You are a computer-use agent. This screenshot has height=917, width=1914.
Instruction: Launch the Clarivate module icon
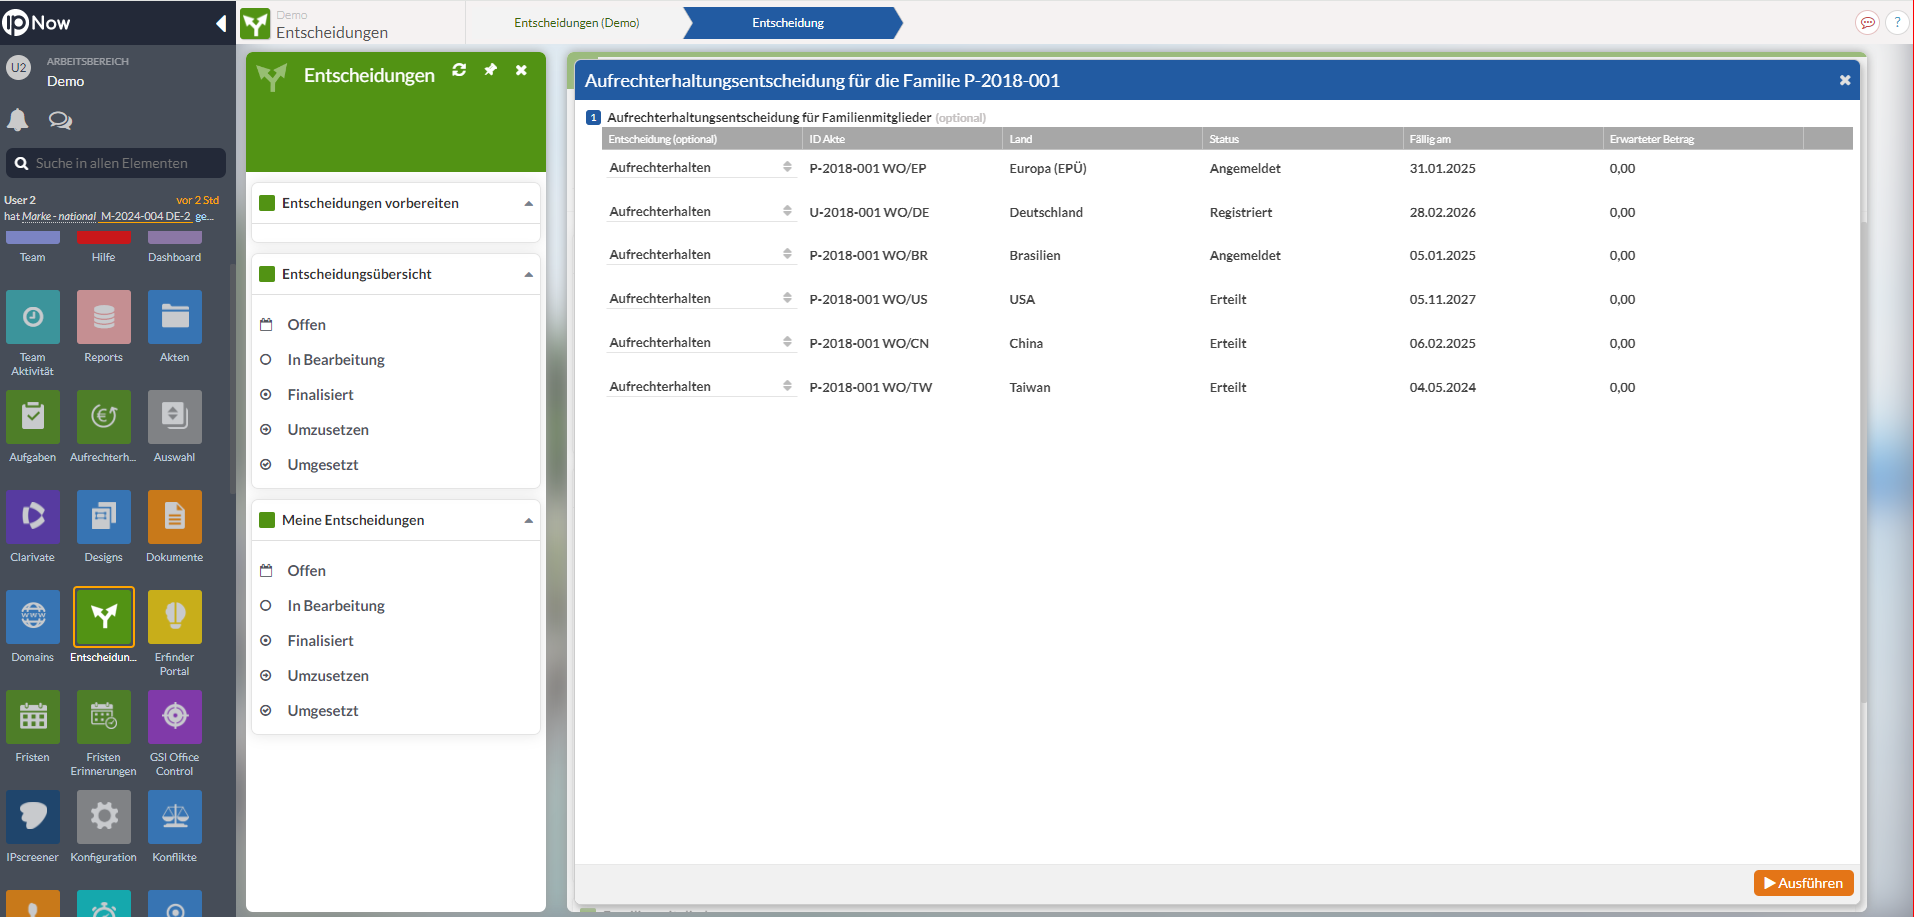click(x=33, y=518)
